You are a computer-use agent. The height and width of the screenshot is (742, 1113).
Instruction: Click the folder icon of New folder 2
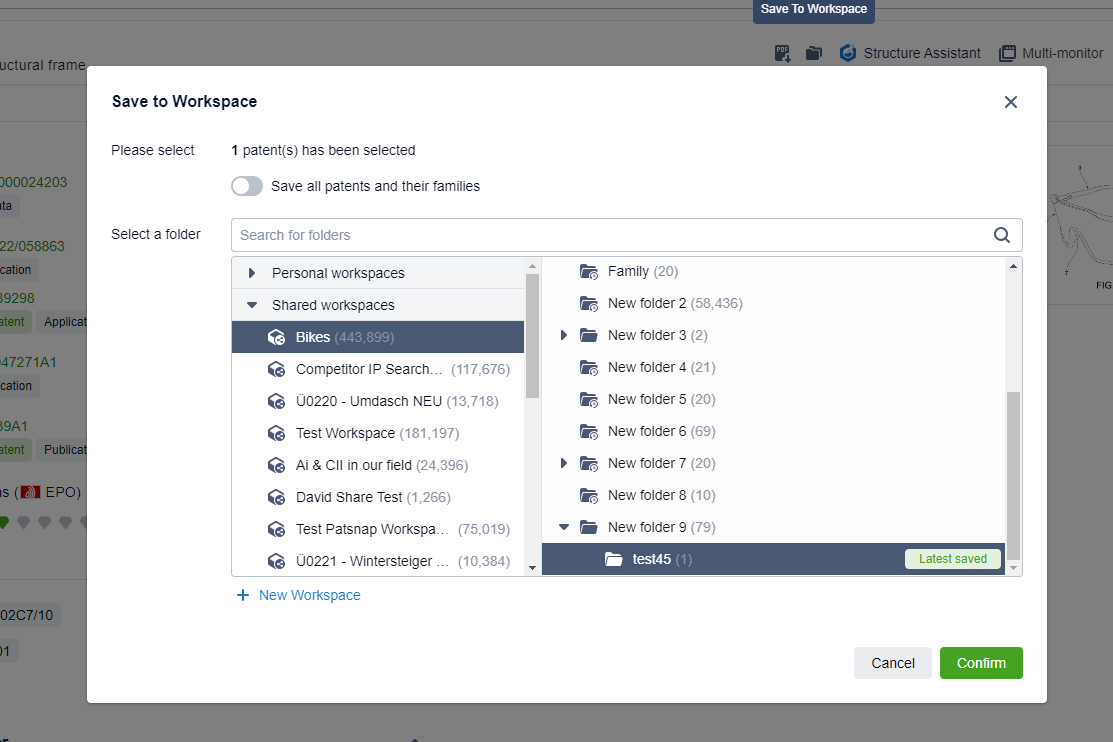click(589, 303)
